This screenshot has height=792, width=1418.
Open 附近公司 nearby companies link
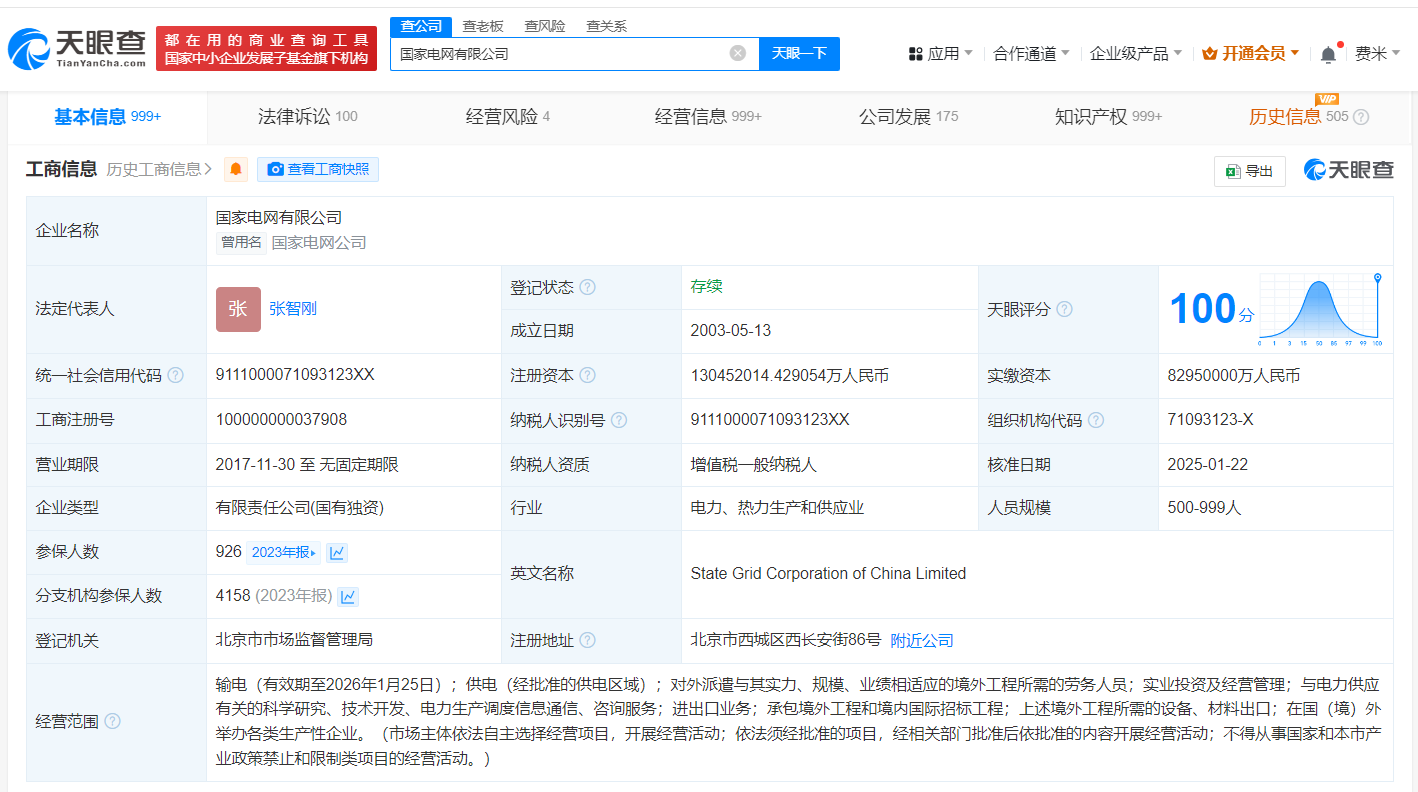tap(922, 640)
